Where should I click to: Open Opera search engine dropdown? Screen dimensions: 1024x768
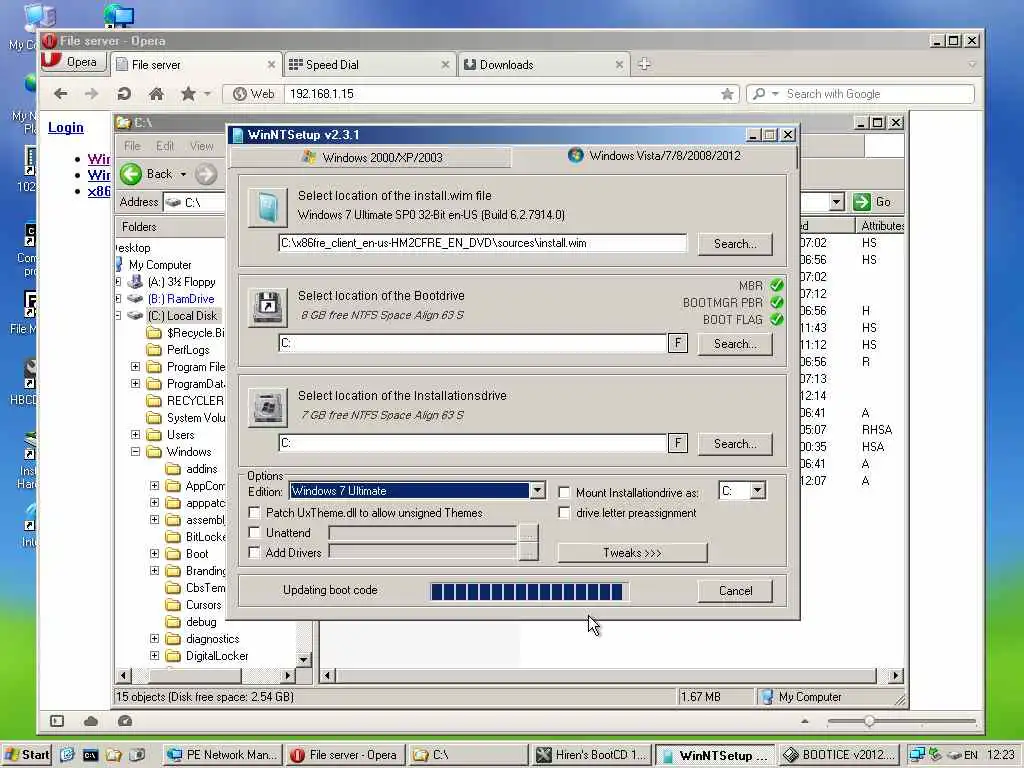[775, 94]
